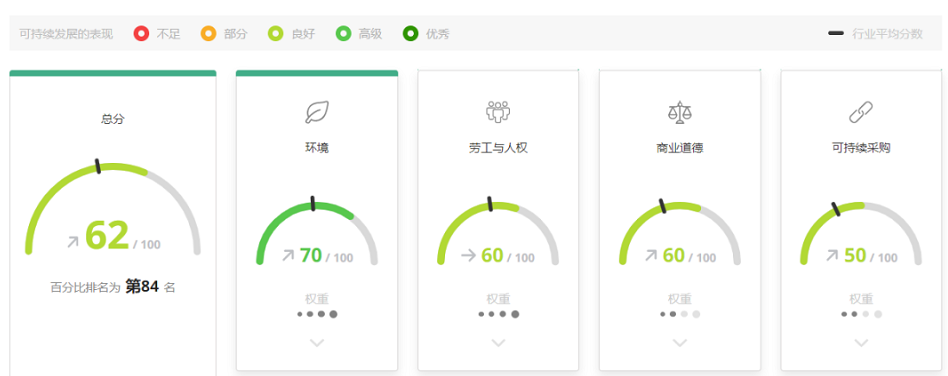Click the 总分 gauge arc

pos(112,209)
